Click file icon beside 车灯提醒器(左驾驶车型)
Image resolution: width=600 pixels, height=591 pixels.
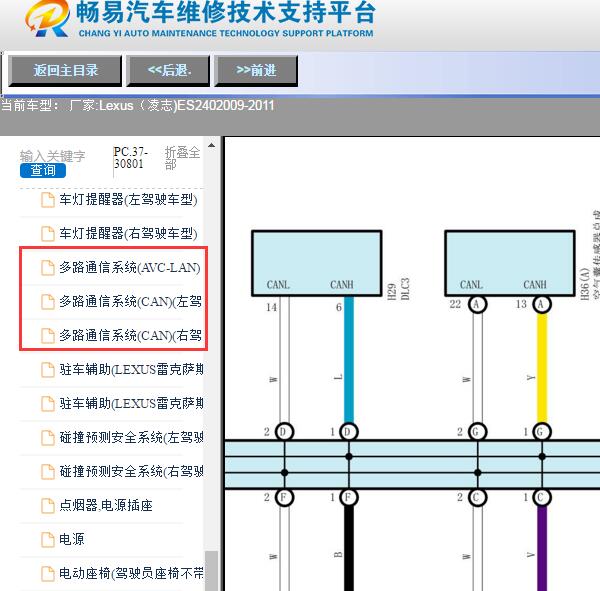[48, 200]
